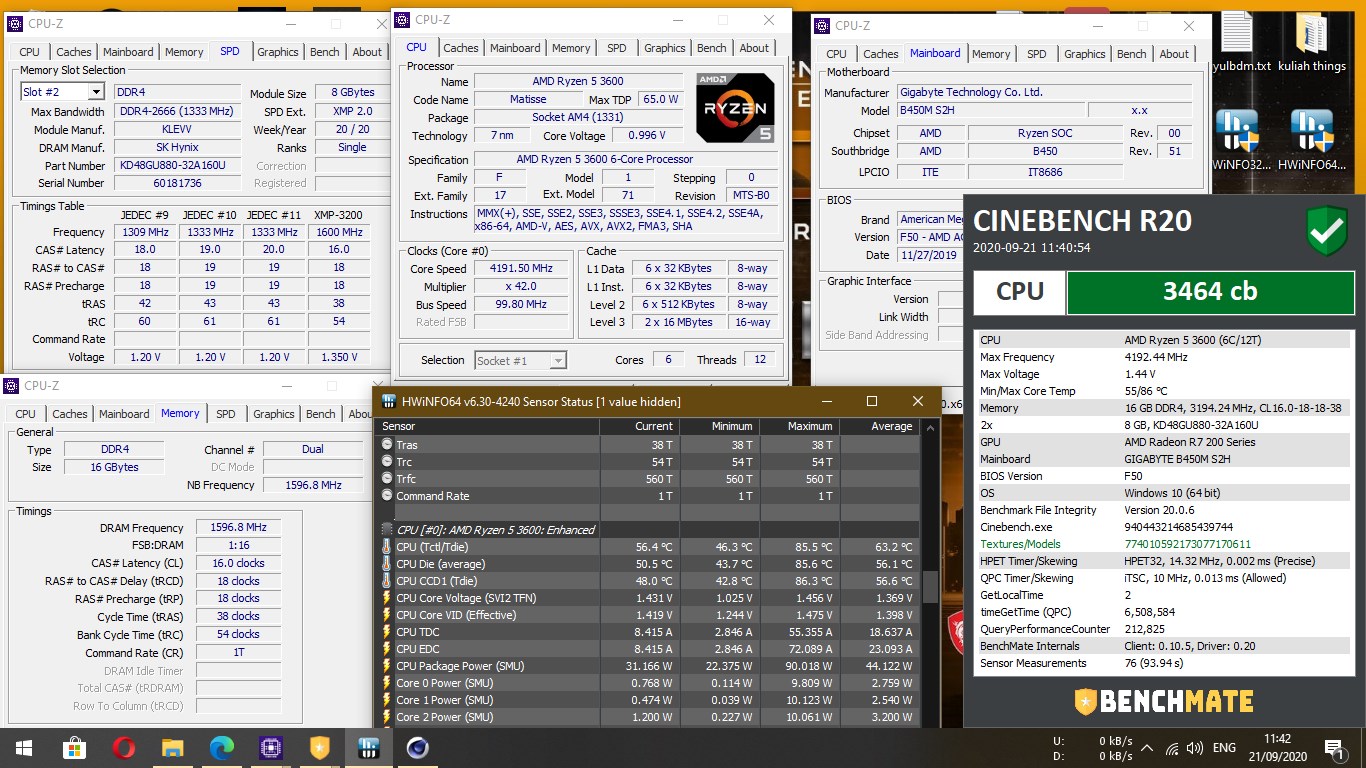Click the HWiNFO vertical scrollbar thumb
The image size is (1366, 768).
pos(931,587)
